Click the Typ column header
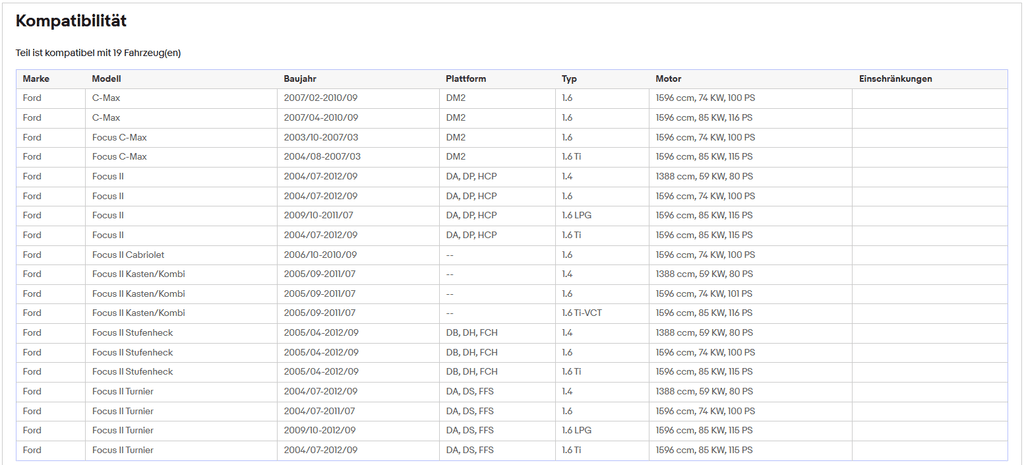 569,79
